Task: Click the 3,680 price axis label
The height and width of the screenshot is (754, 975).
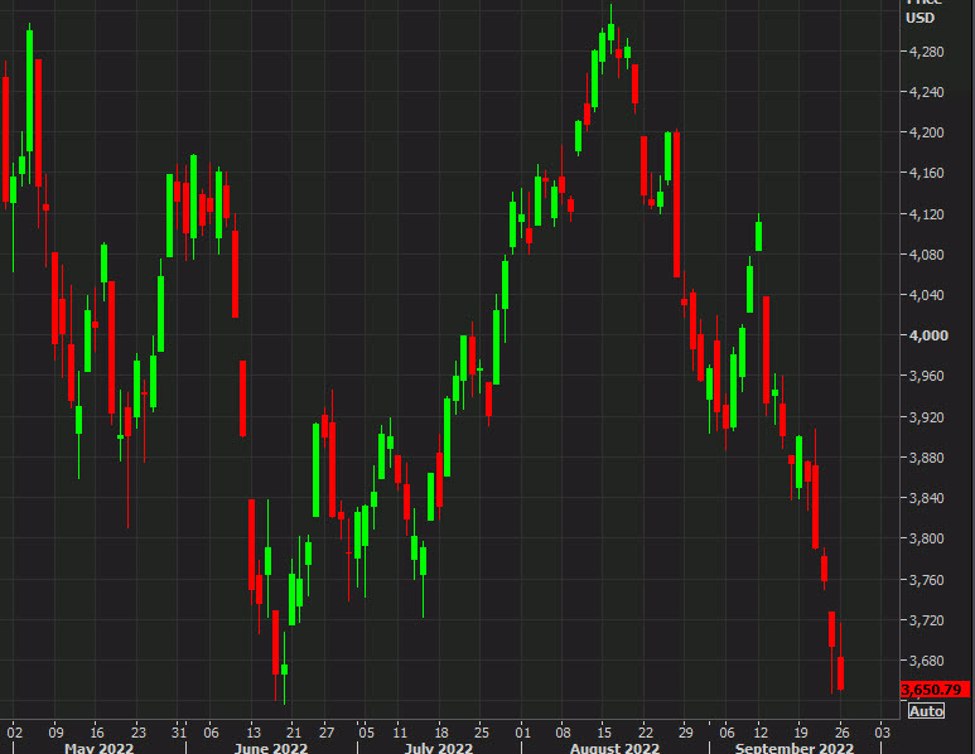Action: pos(926,660)
